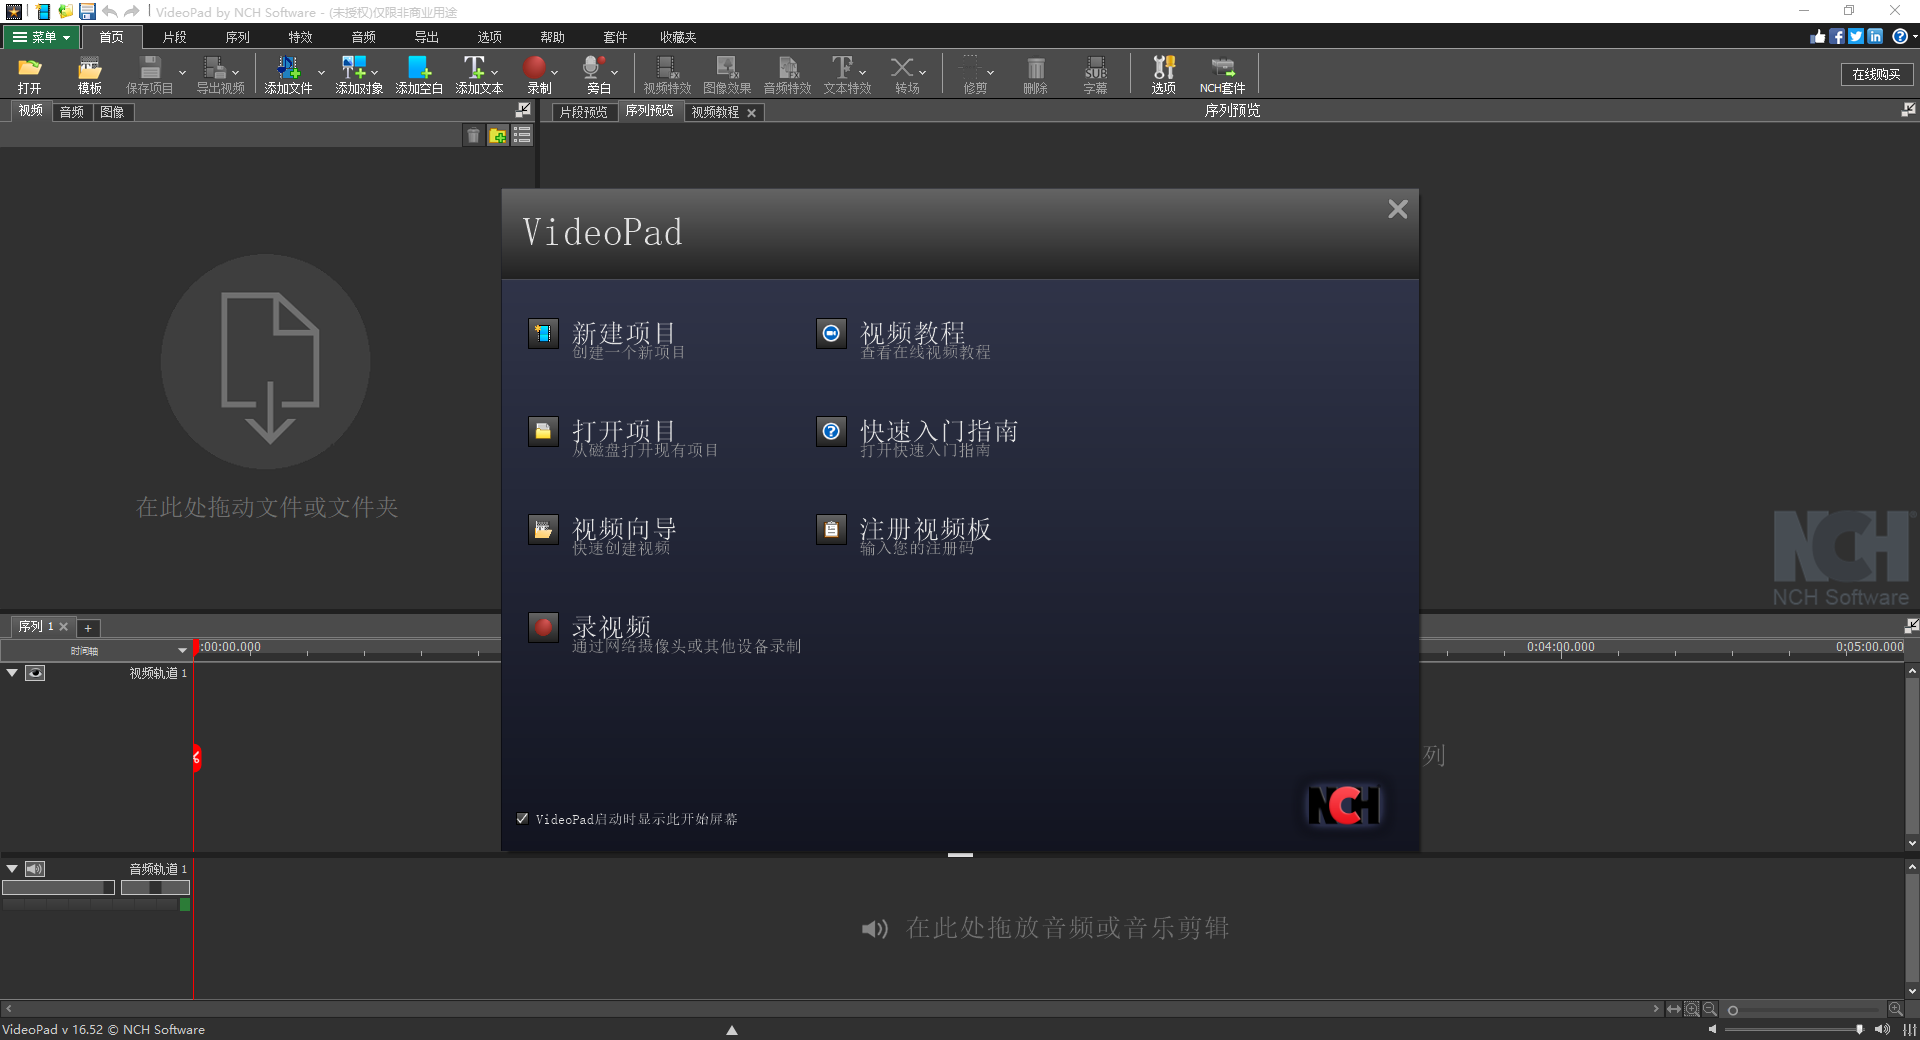Toggle visibility of 视频轨道 1
The image size is (1920, 1040).
click(35, 673)
